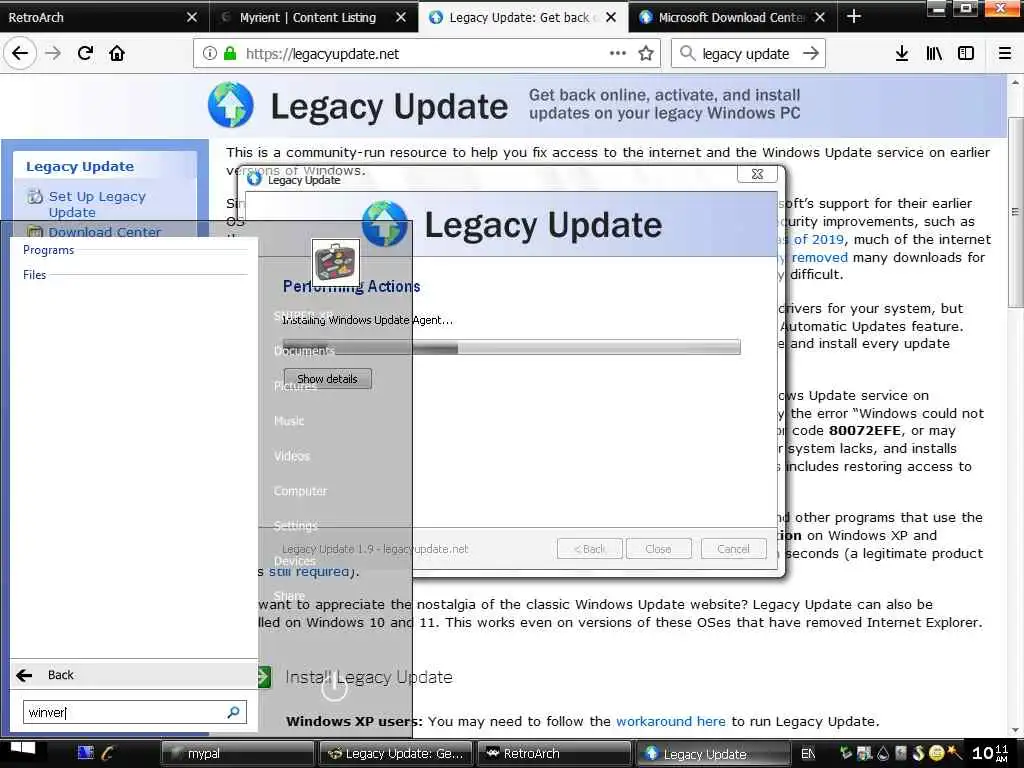Viewport: 1024px width, 768px height.
Task: Open the mypal taskbar button
Action: coord(238,754)
